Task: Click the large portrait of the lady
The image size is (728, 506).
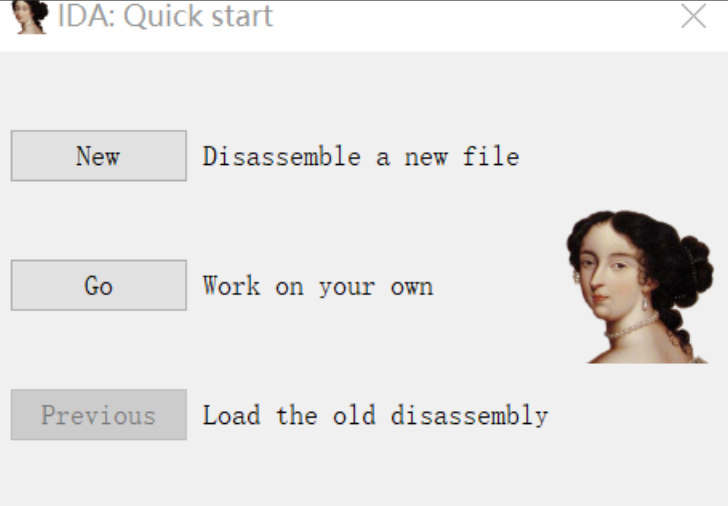Action: tap(639, 286)
